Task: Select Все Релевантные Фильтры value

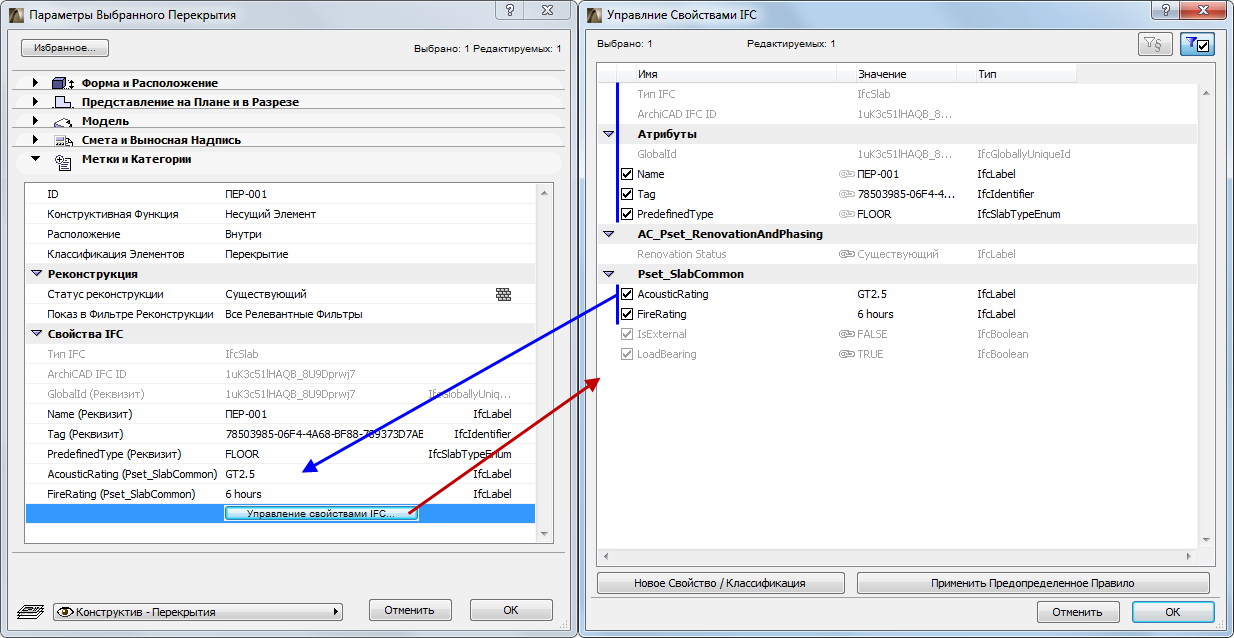Action: (294, 314)
